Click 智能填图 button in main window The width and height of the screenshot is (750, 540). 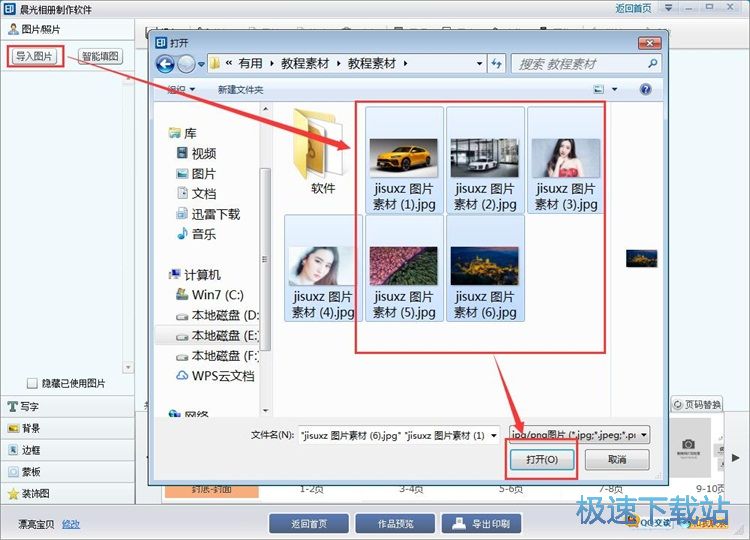coord(100,56)
